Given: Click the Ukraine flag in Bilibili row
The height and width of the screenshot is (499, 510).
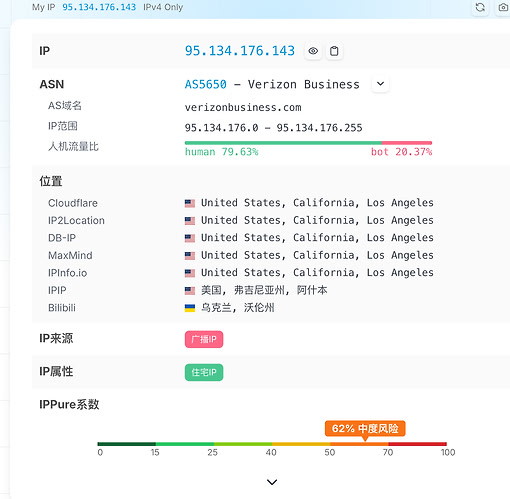Looking at the screenshot, I should 190,308.
